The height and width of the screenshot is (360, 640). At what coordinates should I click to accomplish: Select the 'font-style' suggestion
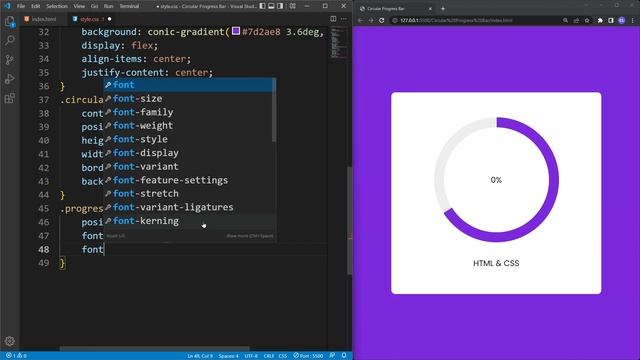(x=189, y=139)
